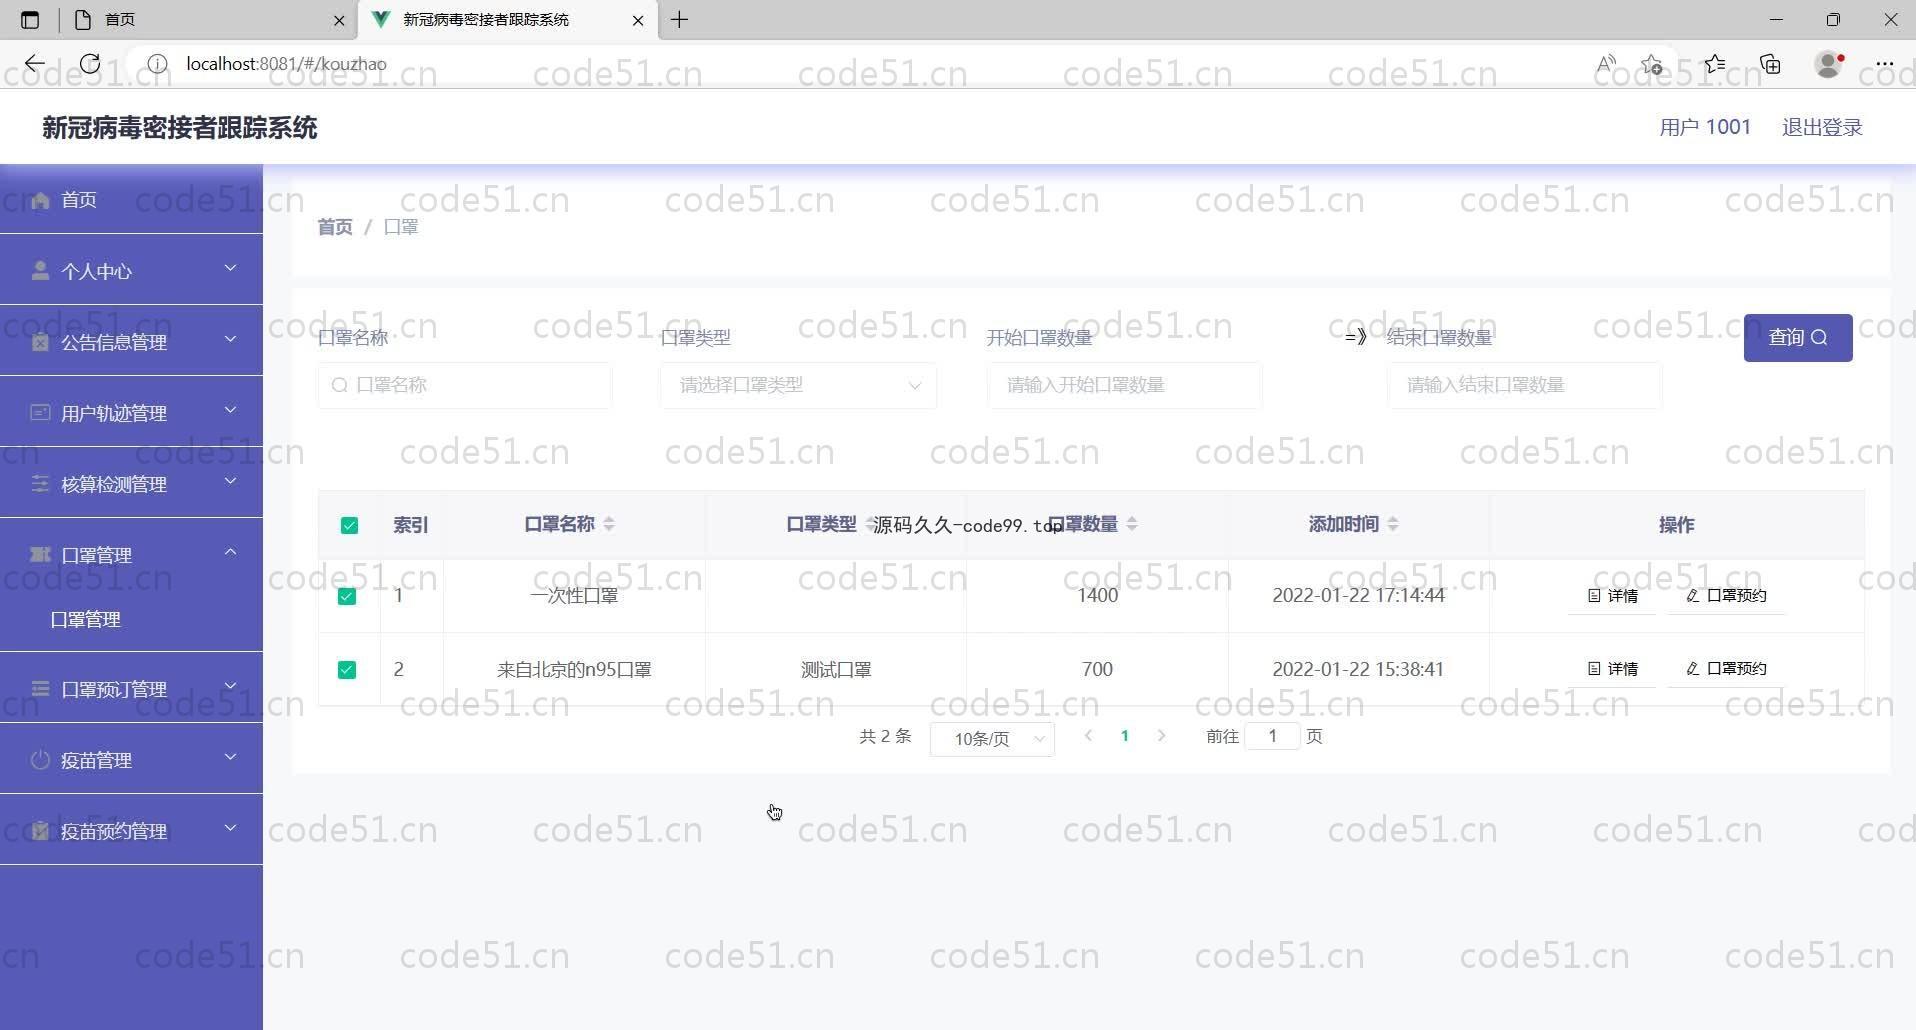Click 口罩预约 for 一次性口罩 row
The width and height of the screenshot is (1916, 1030).
tap(1726, 596)
